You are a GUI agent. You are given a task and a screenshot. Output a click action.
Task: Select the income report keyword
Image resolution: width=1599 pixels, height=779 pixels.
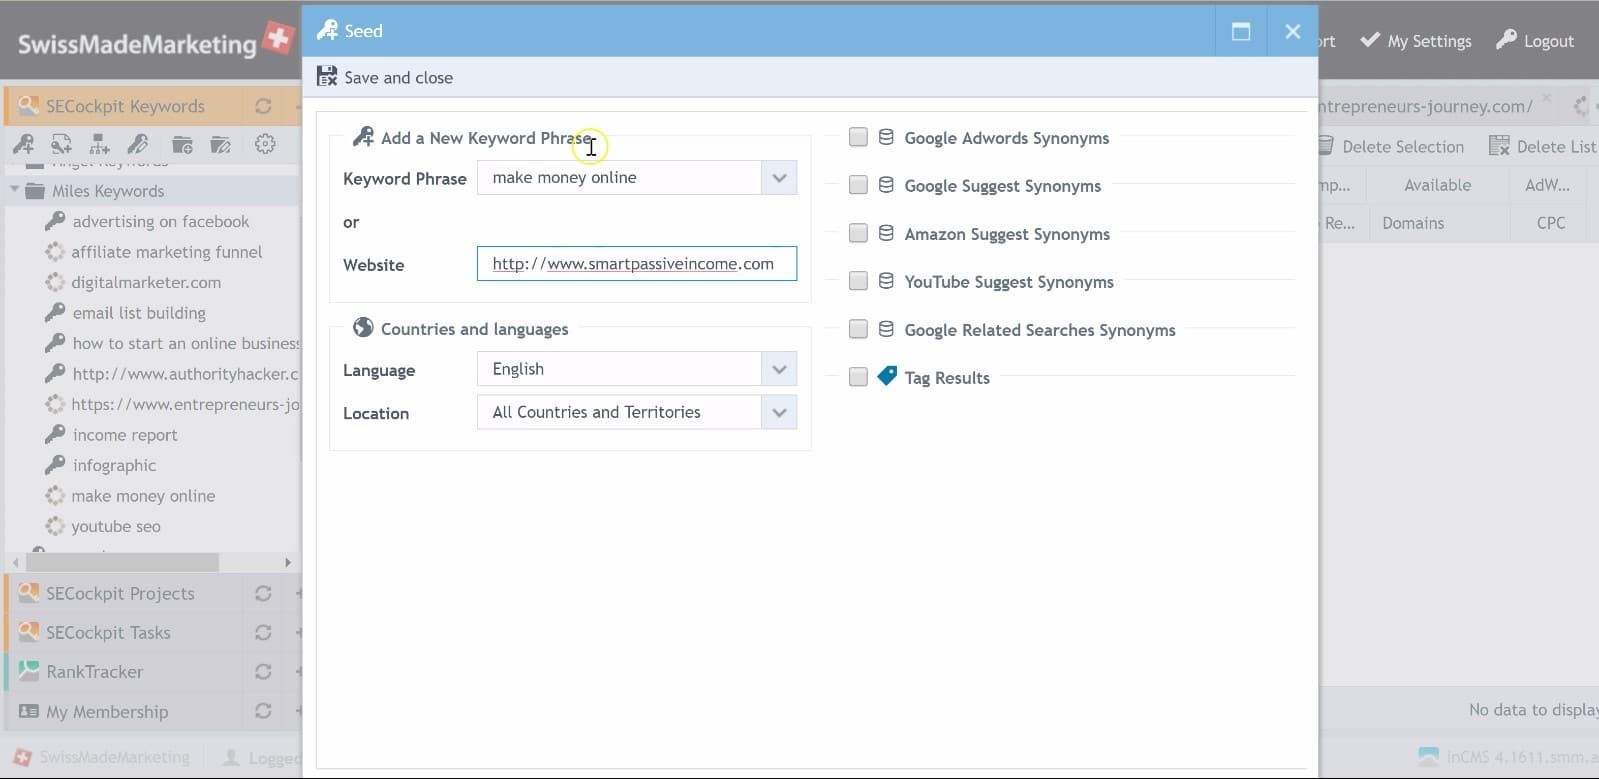(125, 435)
